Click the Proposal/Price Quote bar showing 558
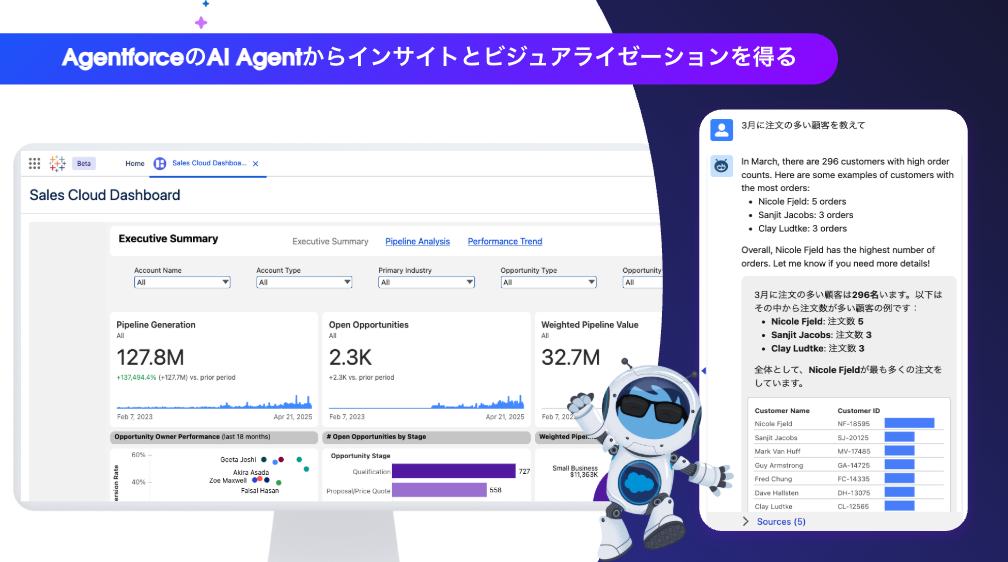Viewport: 1008px width, 562px height. (439, 490)
